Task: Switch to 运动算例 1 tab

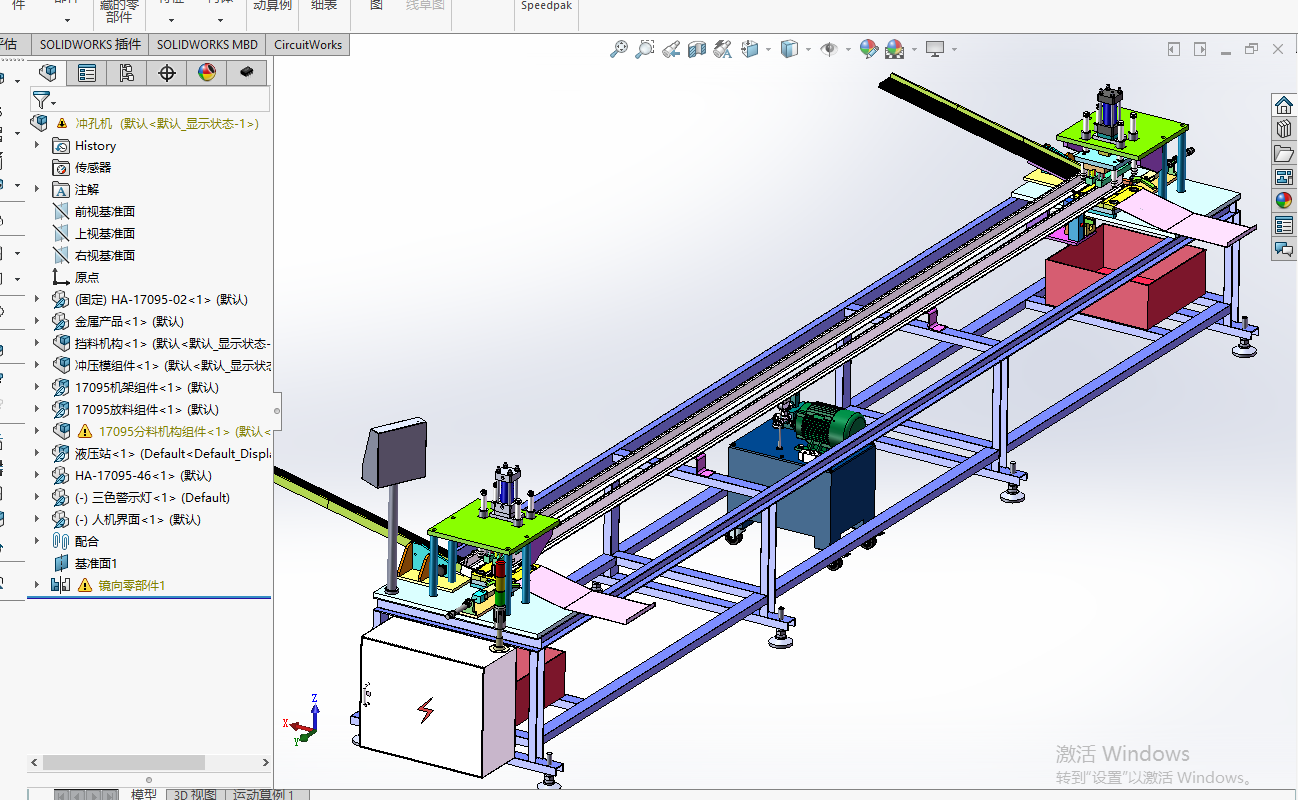Action: (264, 794)
